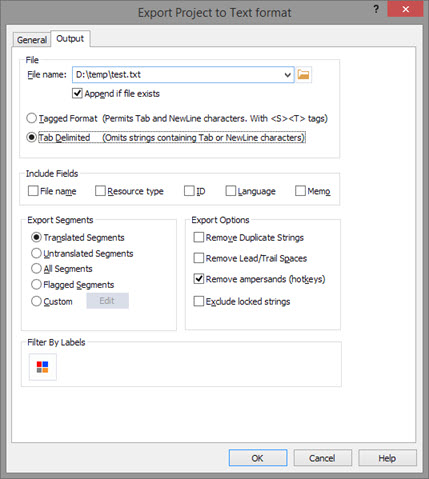Click inside the File name text field

(177, 75)
